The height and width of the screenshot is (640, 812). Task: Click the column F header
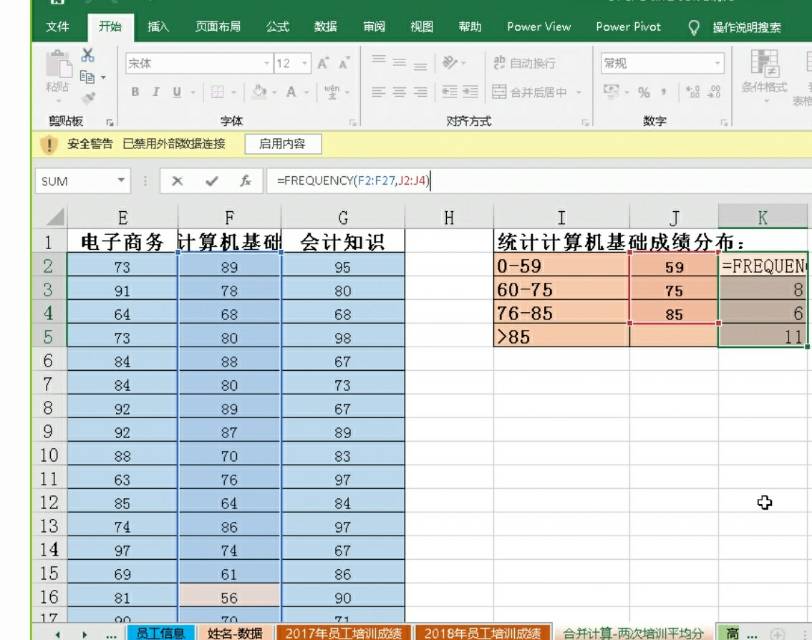229,217
